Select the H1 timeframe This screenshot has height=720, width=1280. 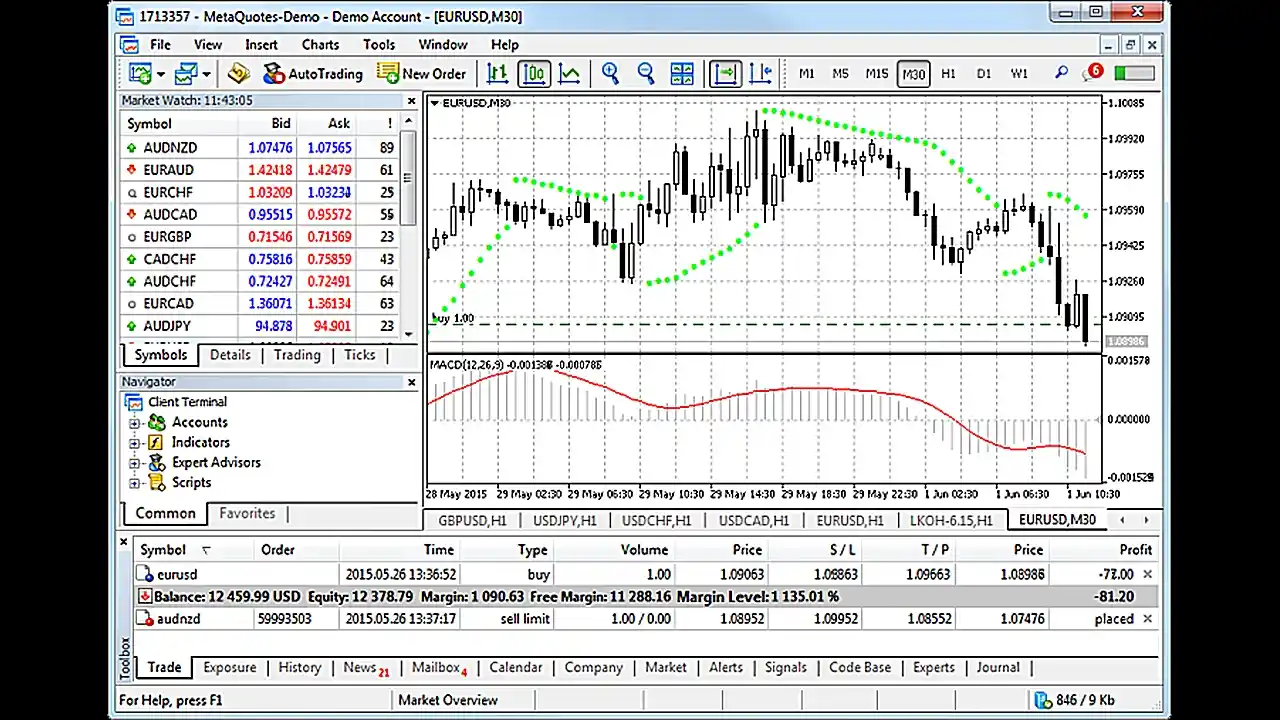tap(948, 74)
